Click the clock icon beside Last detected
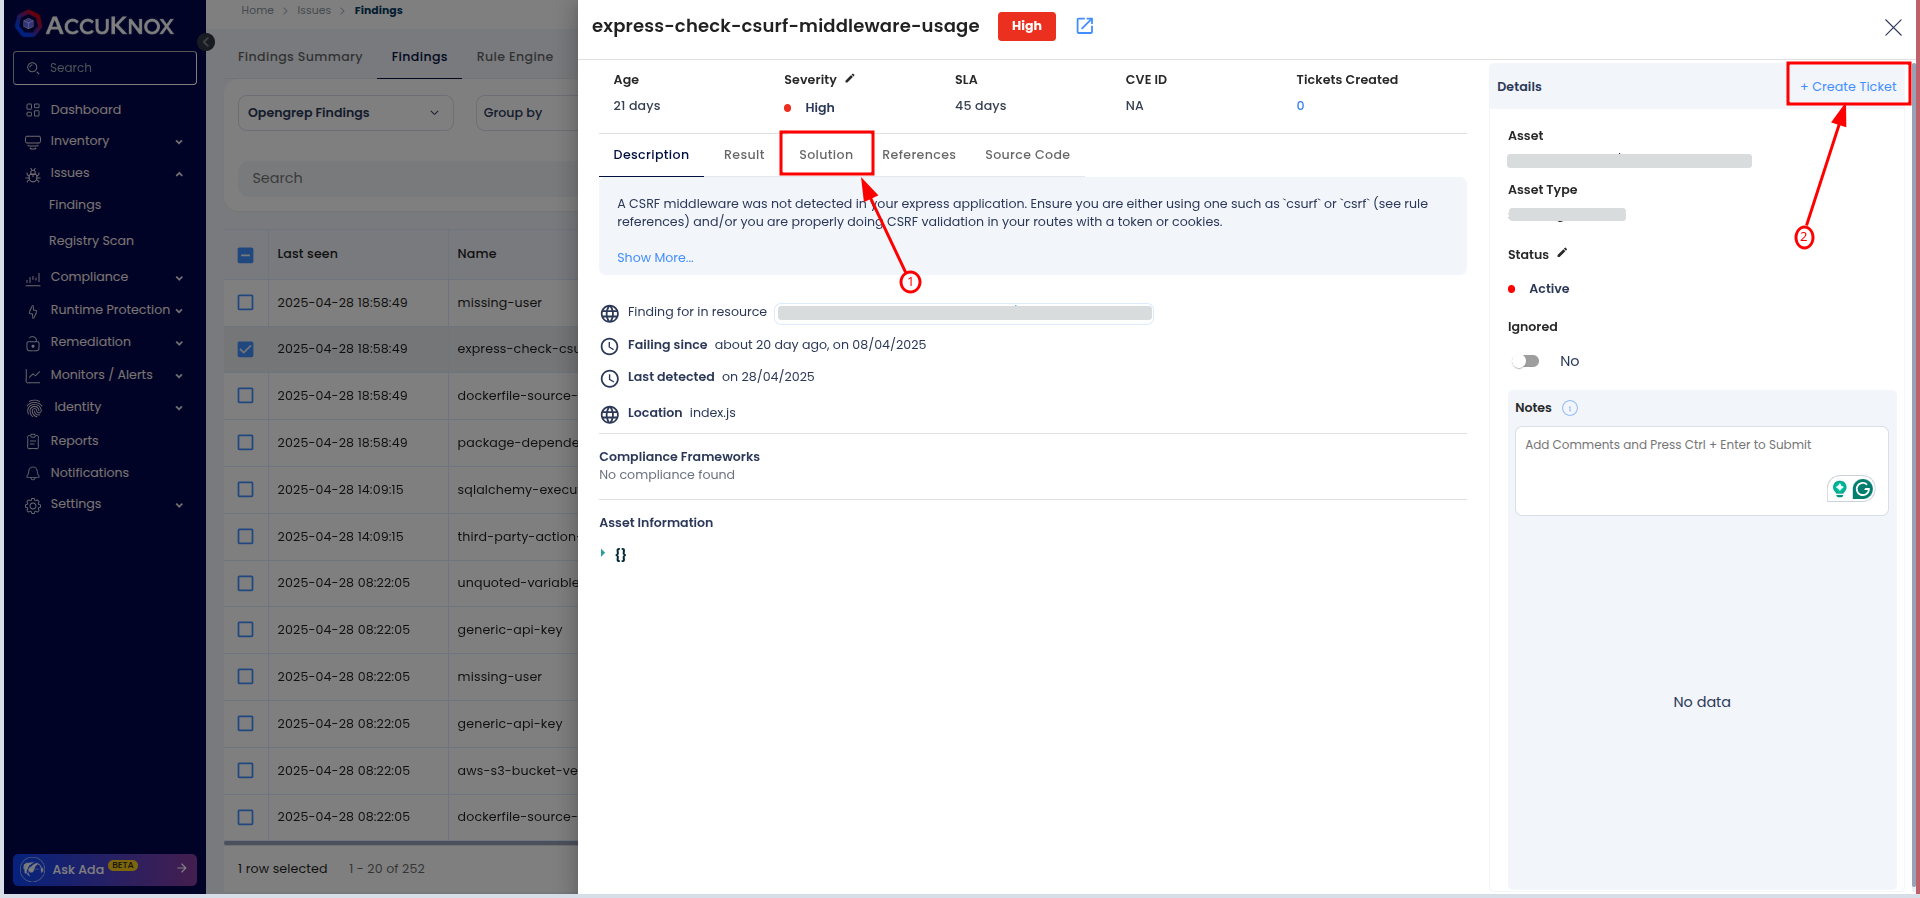1920x898 pixels. [610, 379]
